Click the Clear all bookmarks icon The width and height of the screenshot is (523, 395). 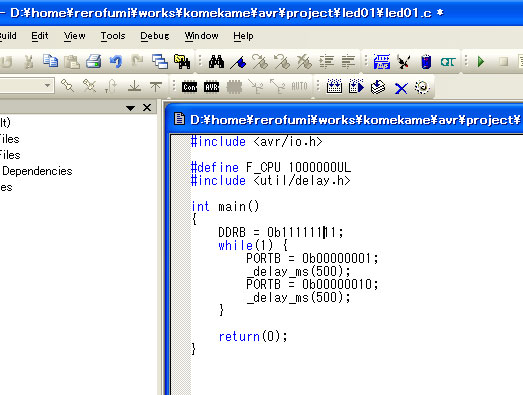(x=304, y=62)
